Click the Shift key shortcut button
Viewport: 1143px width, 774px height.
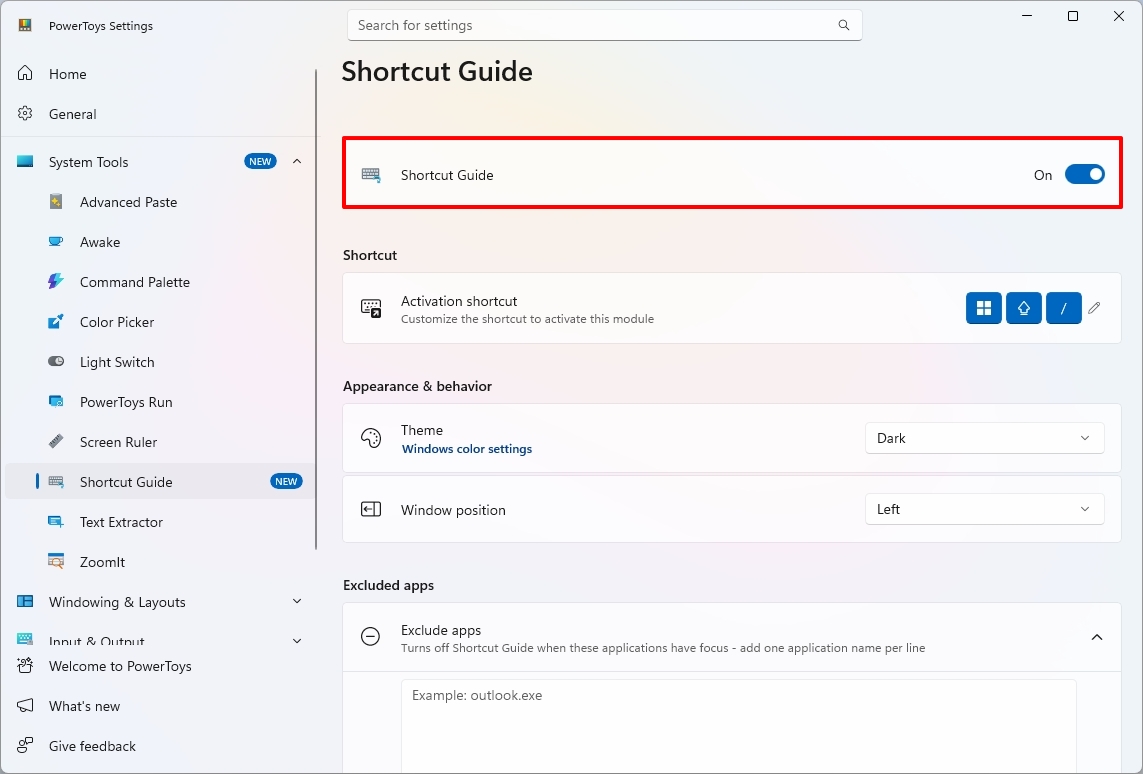1023,308
